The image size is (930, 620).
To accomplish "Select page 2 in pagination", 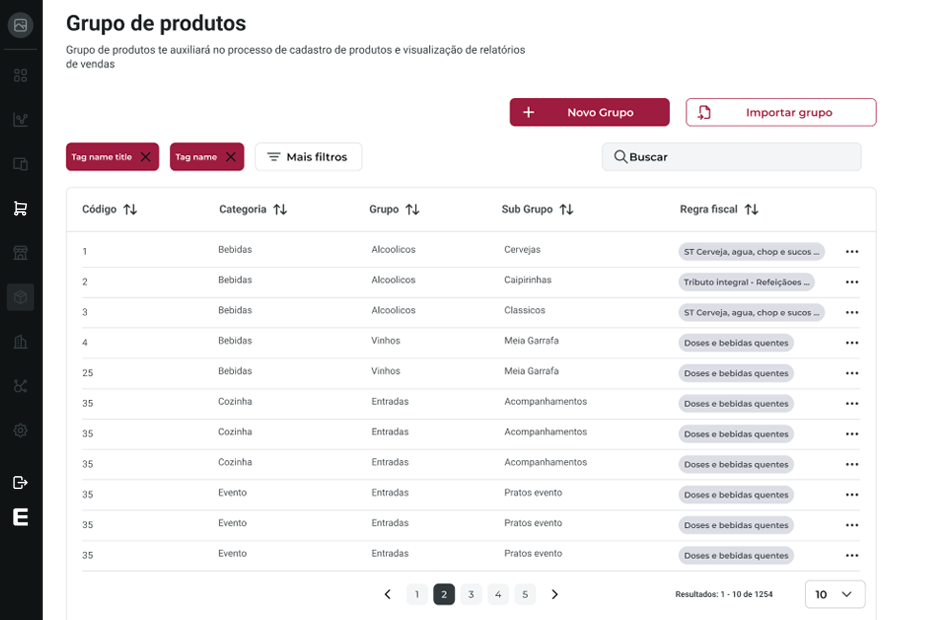I will point(444,594).
